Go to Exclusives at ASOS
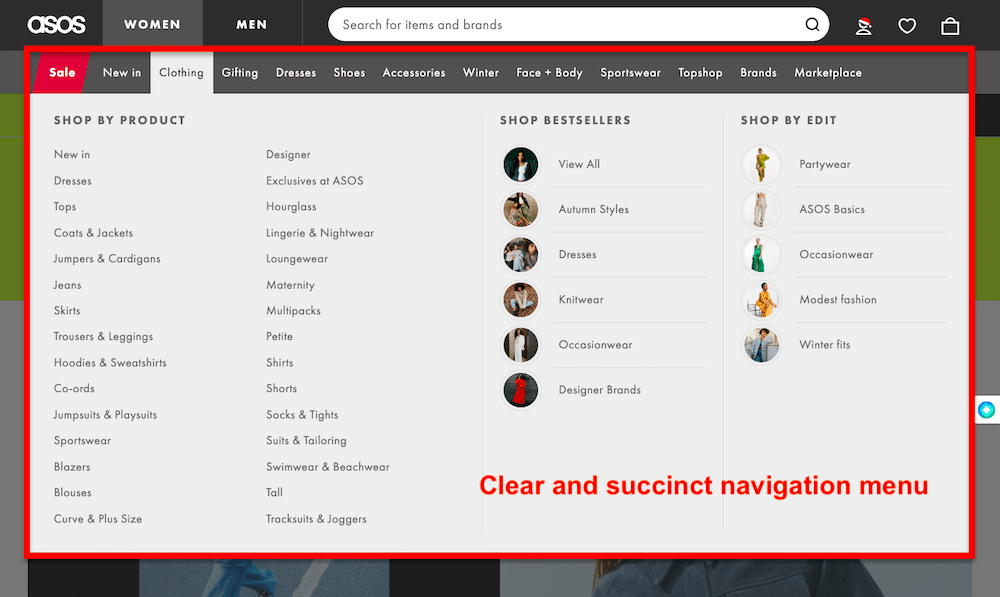This screenshot has width=1000, height=597. pyautogui.click(x=314, y=181)
